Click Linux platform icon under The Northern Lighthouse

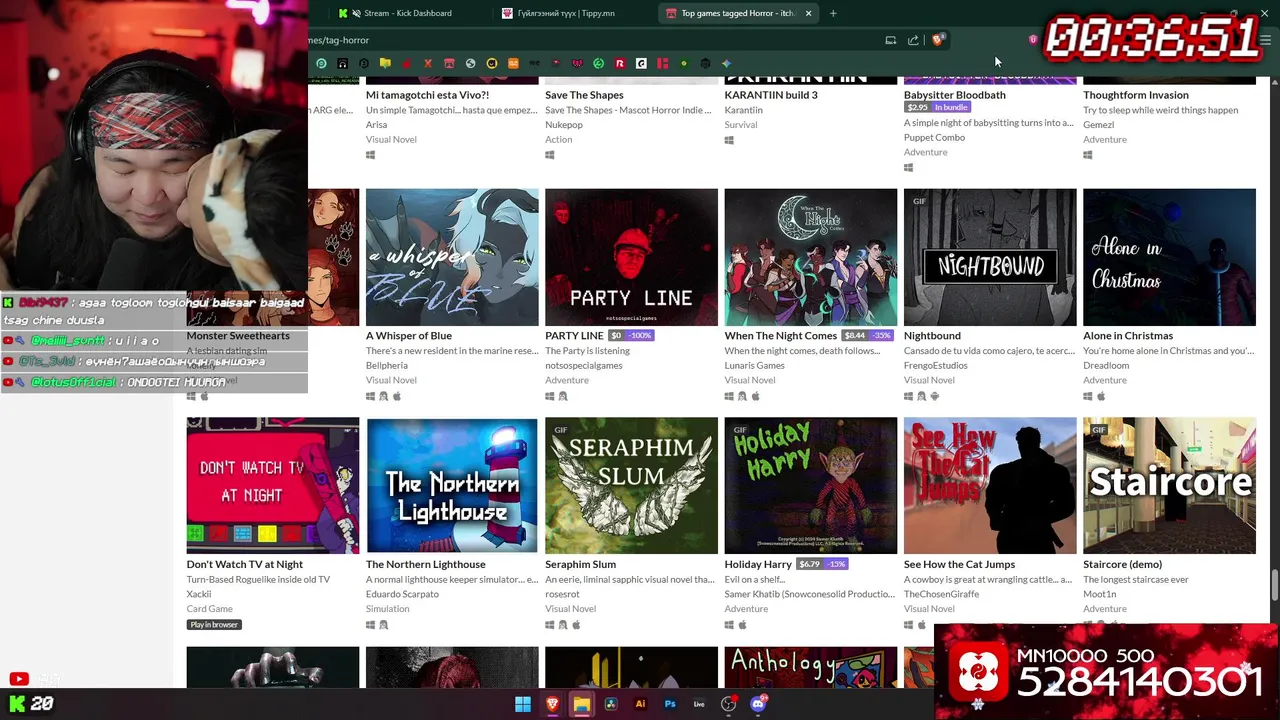pyautogui.click(x=383, y=625)
